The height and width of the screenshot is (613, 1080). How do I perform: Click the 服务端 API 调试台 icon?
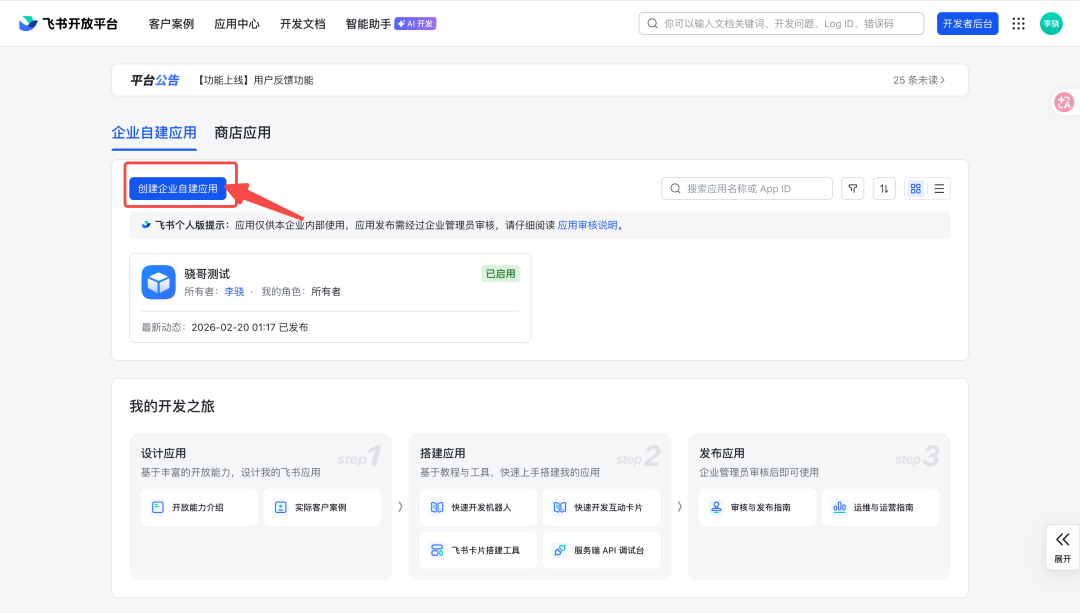(559, 550)
